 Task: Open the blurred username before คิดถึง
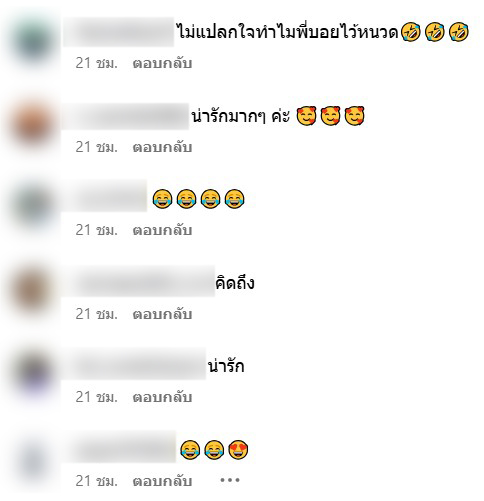[x=139, y=282]
